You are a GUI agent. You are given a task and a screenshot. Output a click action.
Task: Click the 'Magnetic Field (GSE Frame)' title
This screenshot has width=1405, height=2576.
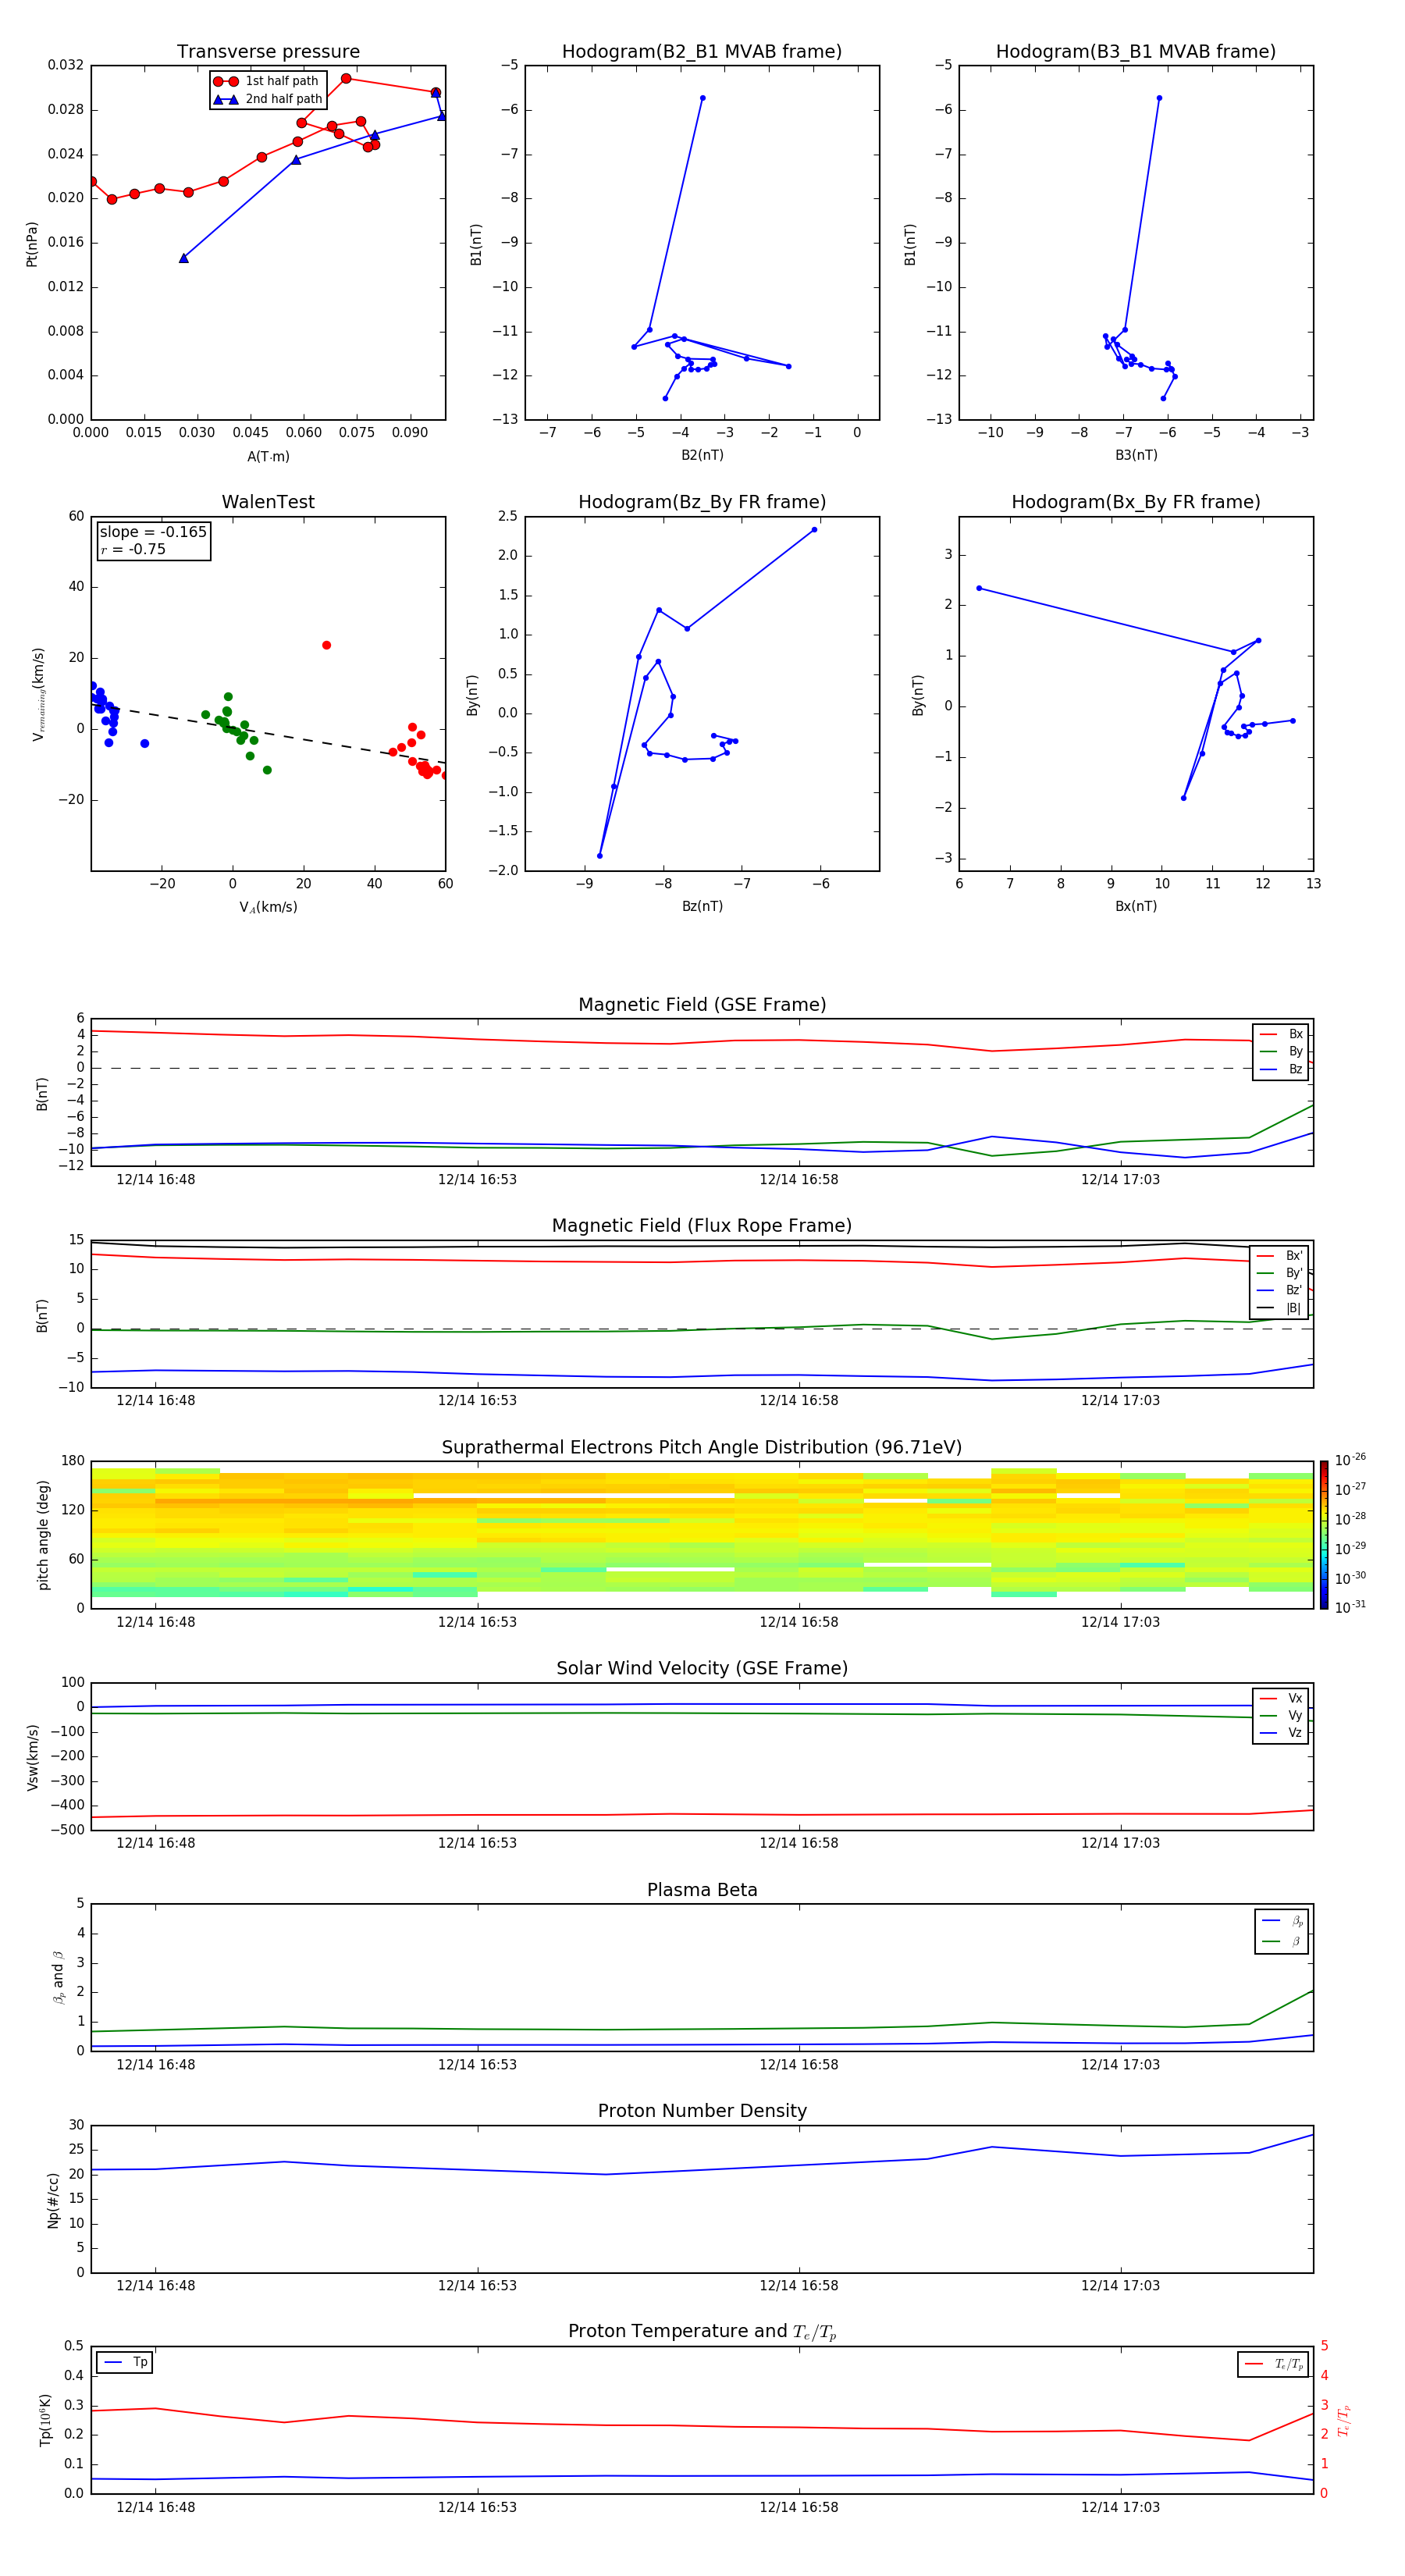[x=702, y=1005]
